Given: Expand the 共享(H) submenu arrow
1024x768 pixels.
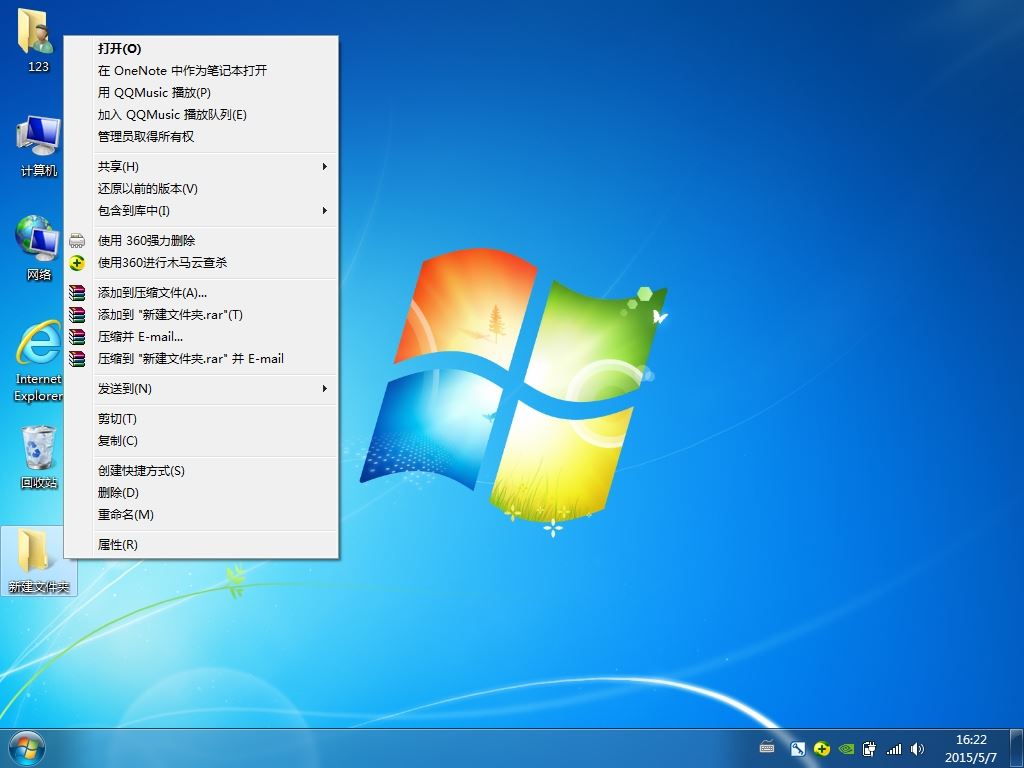Looking at the screenshot, I should coord(325,167).
